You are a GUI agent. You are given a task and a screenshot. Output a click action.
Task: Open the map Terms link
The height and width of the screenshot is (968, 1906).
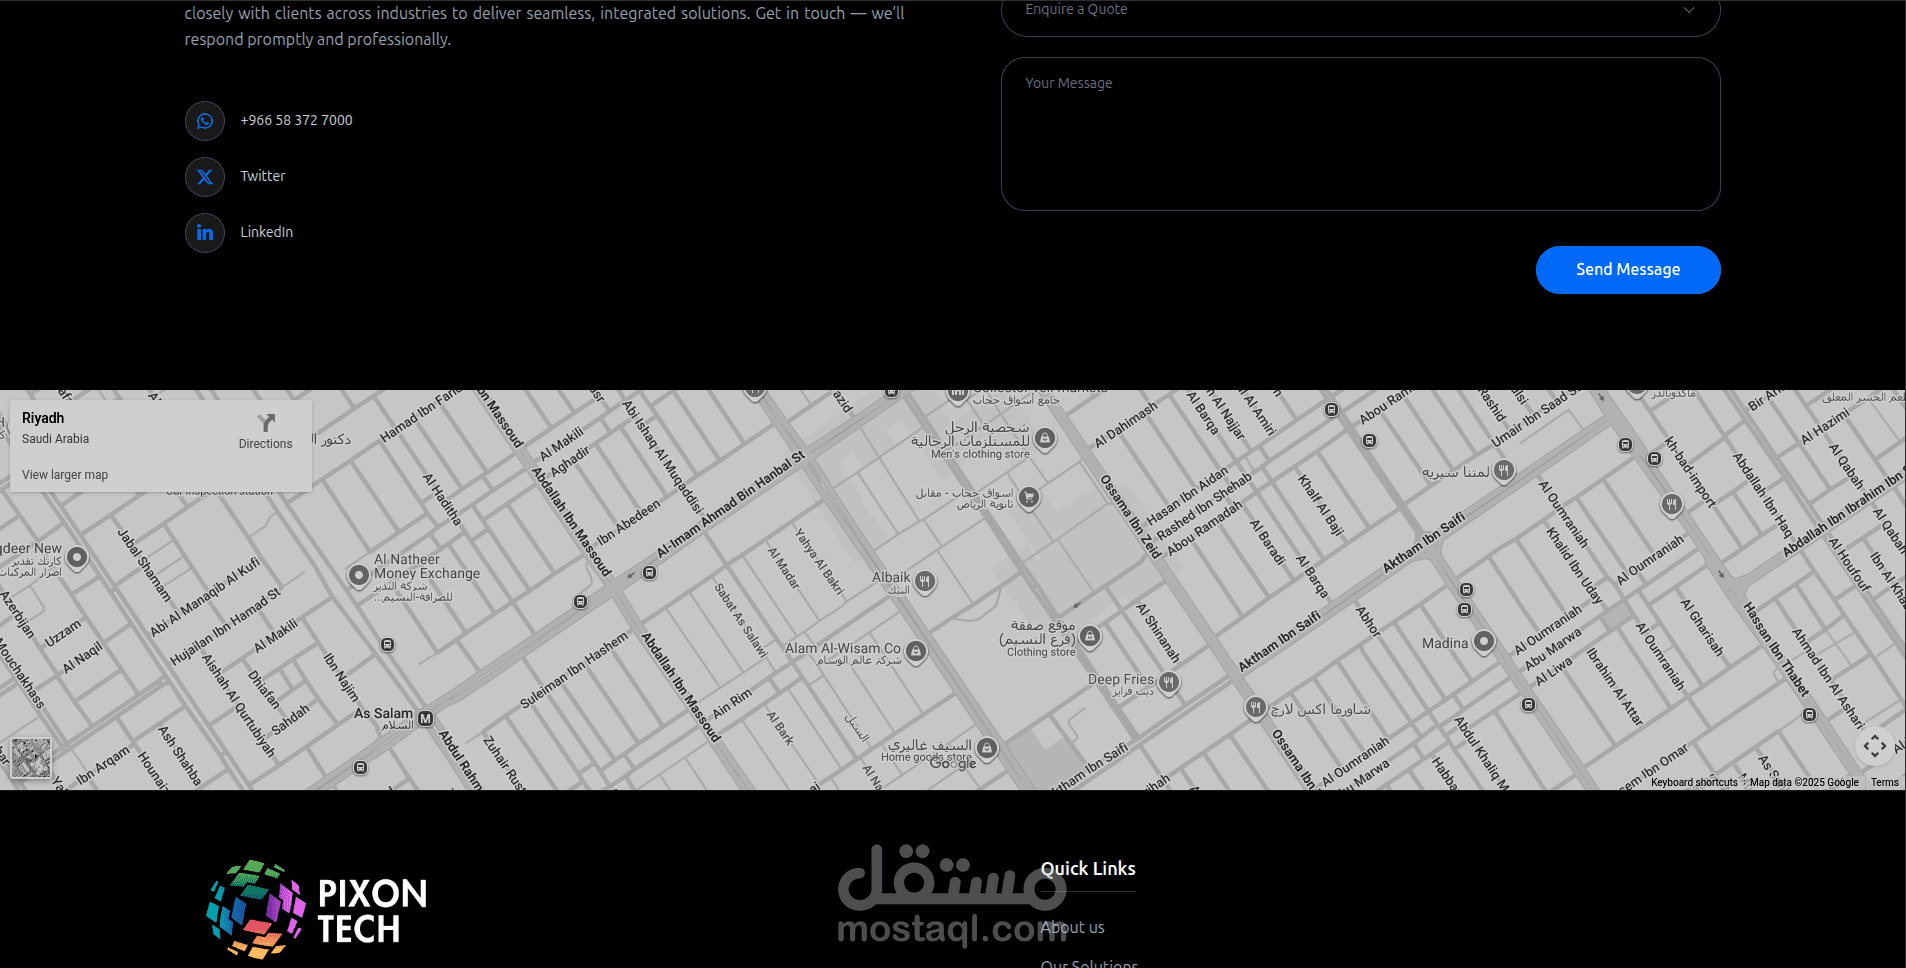click(1885, 783)
